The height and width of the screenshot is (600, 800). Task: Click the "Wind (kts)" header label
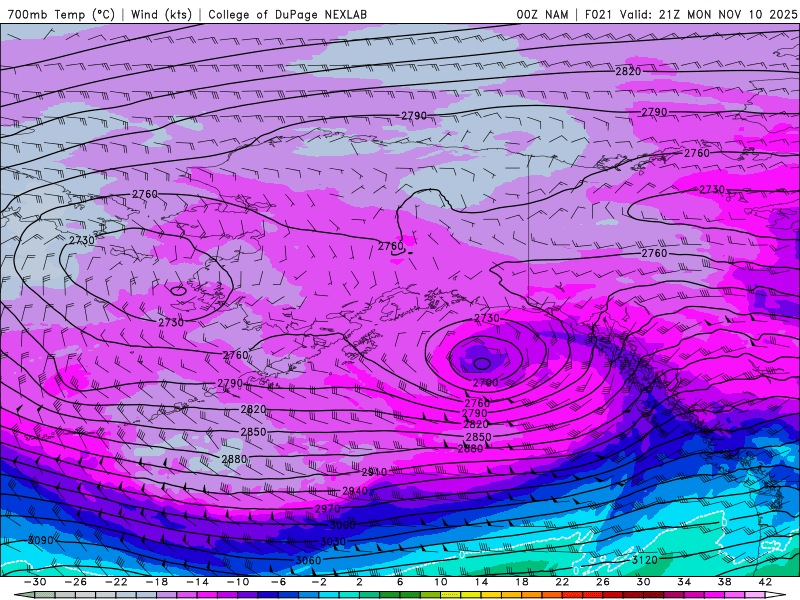click(161, 14)
